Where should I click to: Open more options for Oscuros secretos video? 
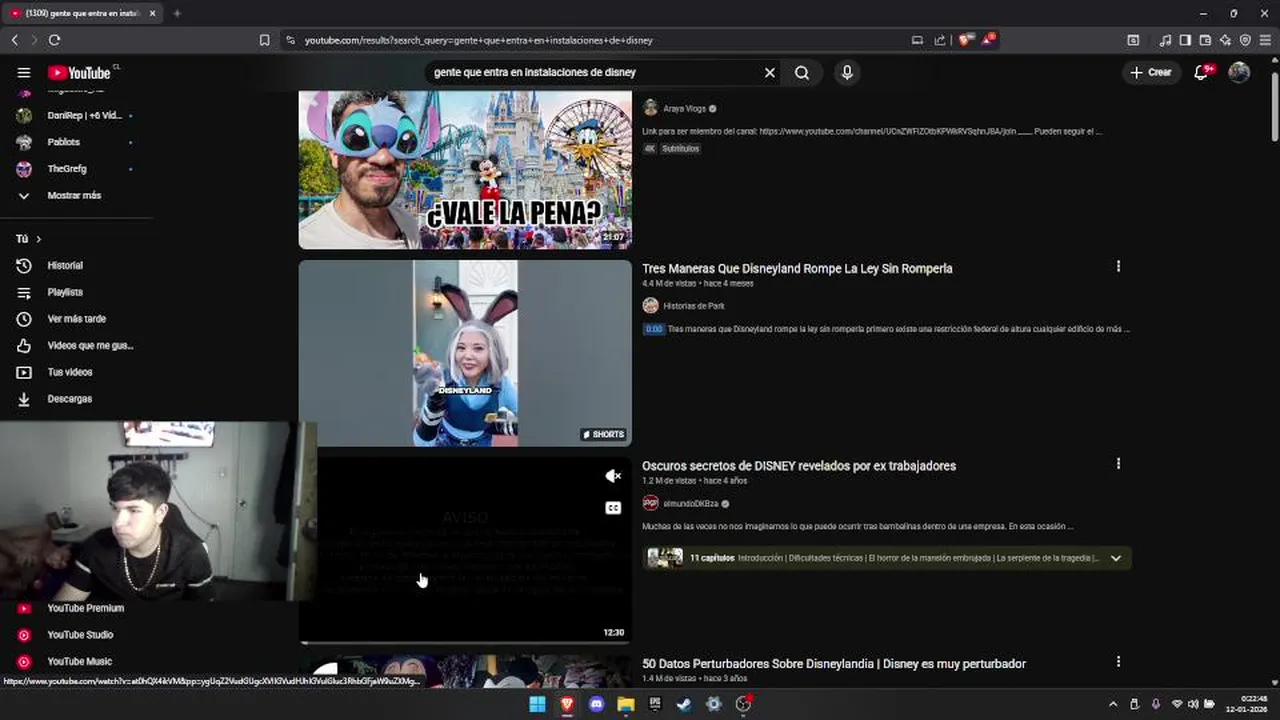point(1118,464)
